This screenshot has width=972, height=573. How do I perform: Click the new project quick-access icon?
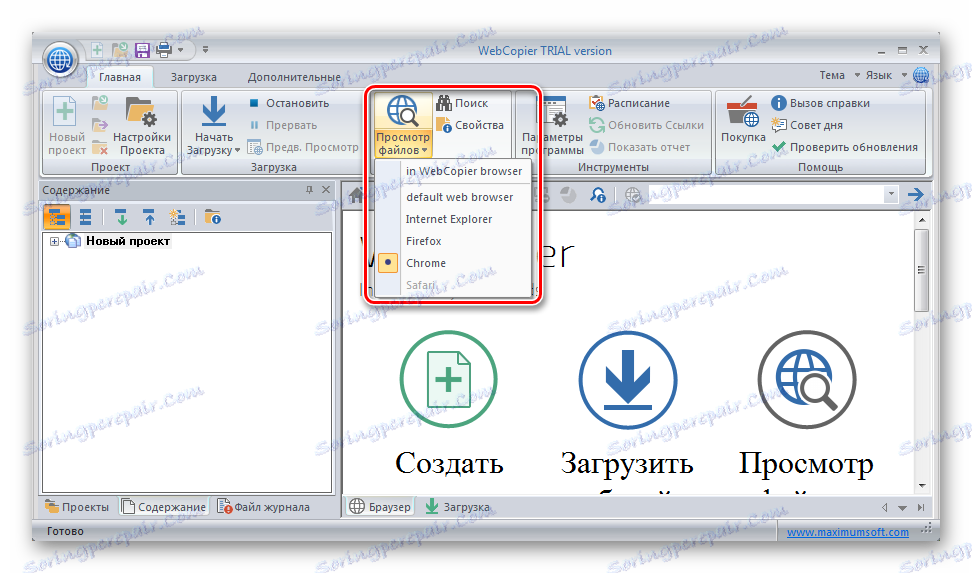point(97,50)
